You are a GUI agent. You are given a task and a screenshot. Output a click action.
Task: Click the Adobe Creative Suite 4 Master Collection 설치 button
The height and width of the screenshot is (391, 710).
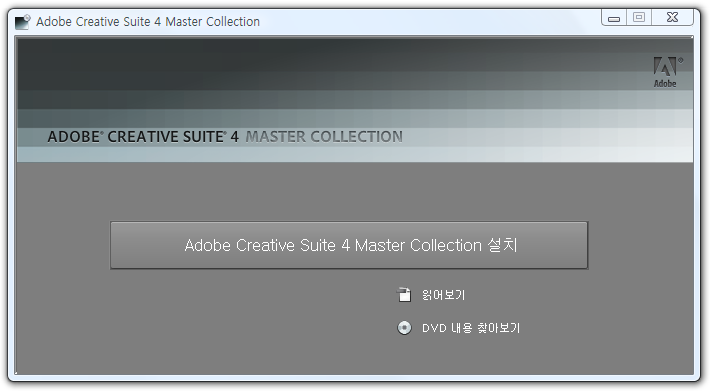[349, 245]
